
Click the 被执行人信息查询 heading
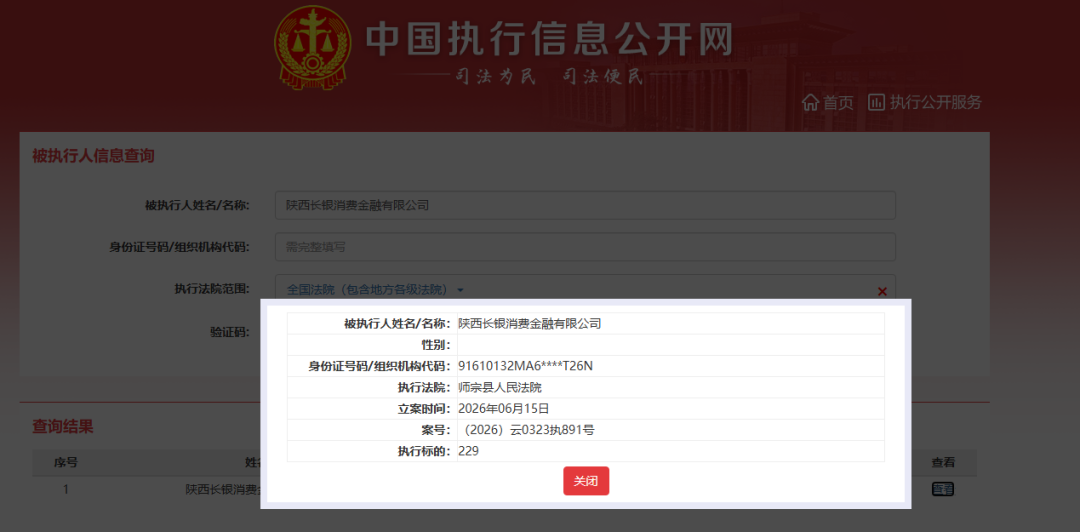click(x=93, y=156)
